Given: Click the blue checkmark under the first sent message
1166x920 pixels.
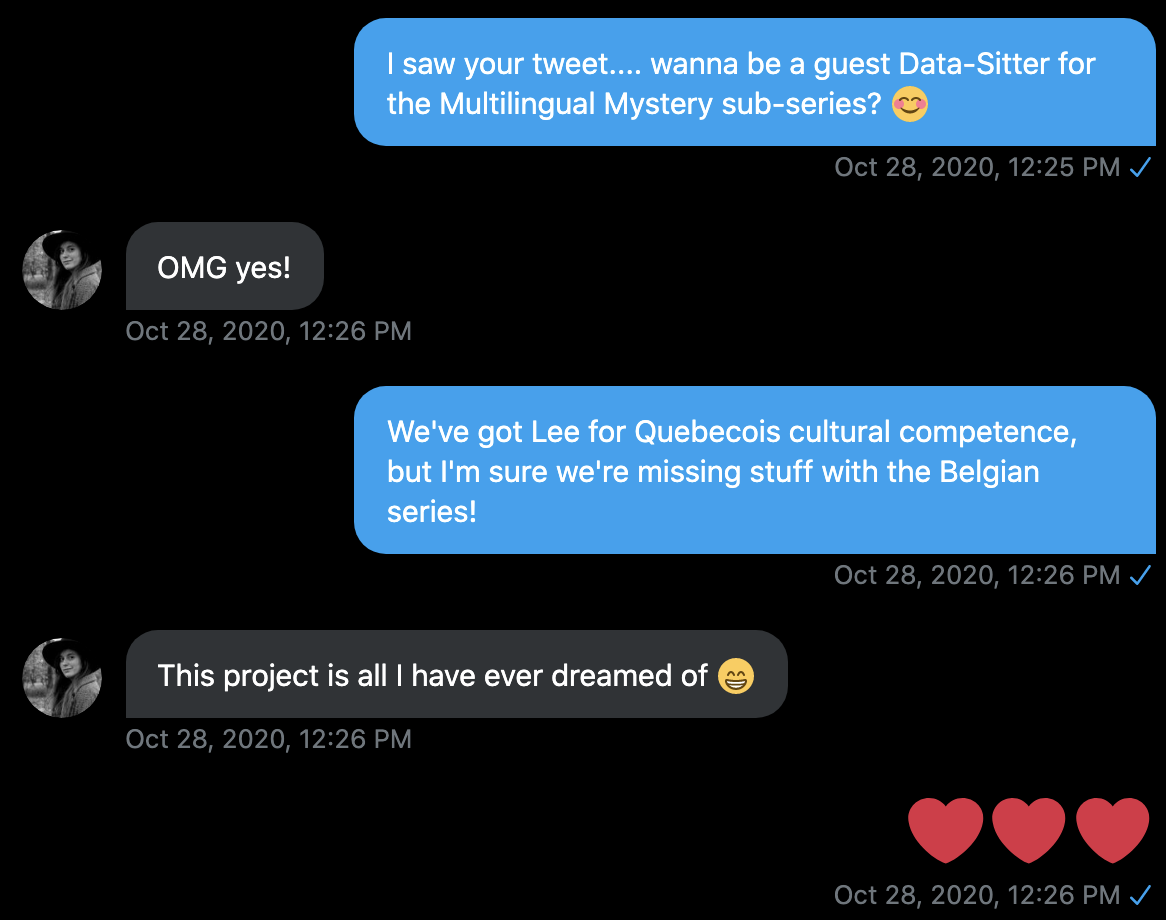Looking at the screenshot, I should coord(1140,167).
